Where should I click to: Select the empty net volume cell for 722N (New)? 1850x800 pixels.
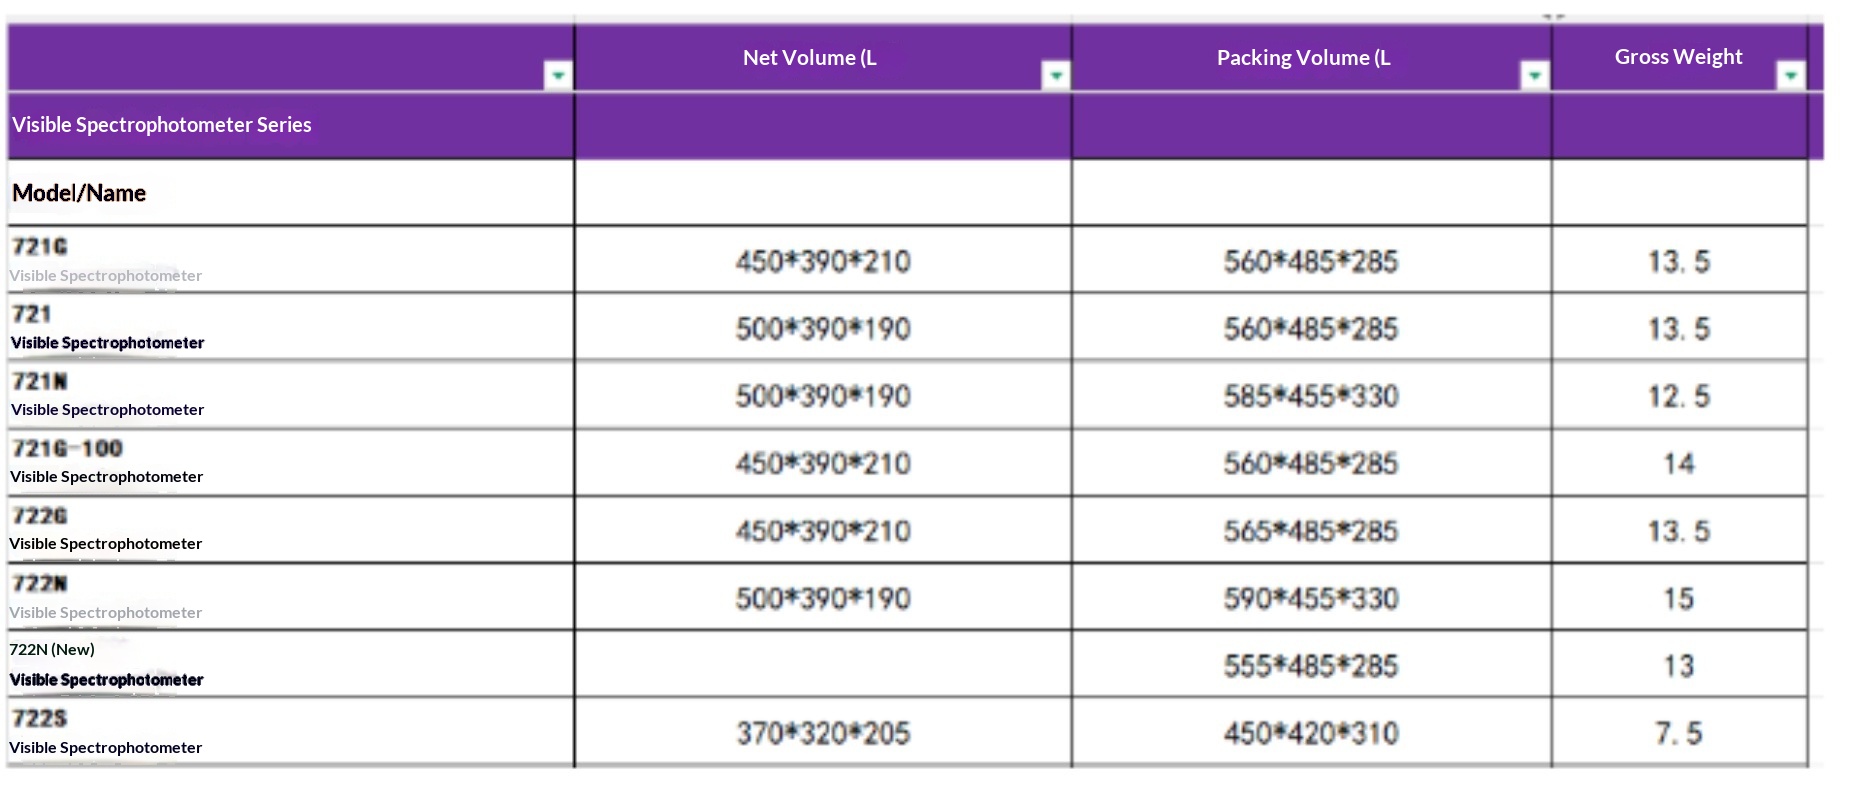tap(822, 664)
